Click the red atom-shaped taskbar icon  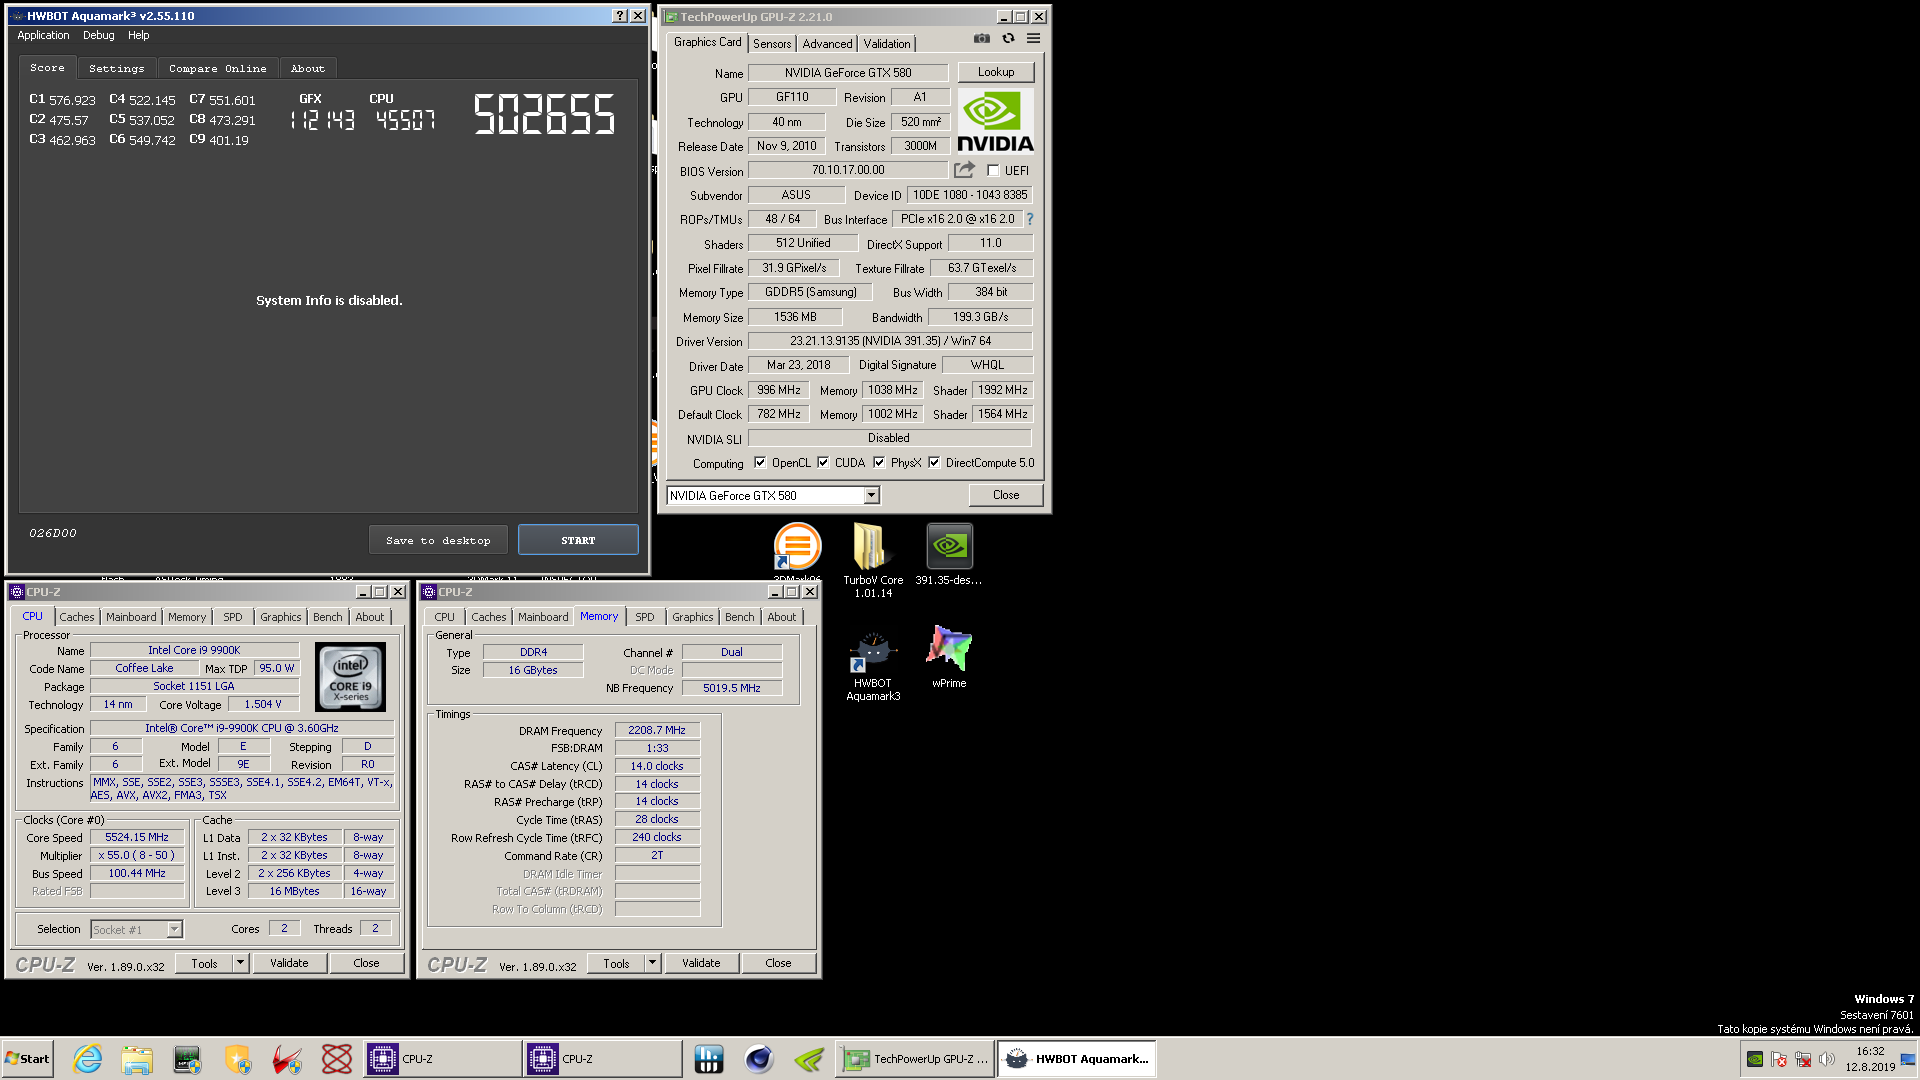[337, 1059]
